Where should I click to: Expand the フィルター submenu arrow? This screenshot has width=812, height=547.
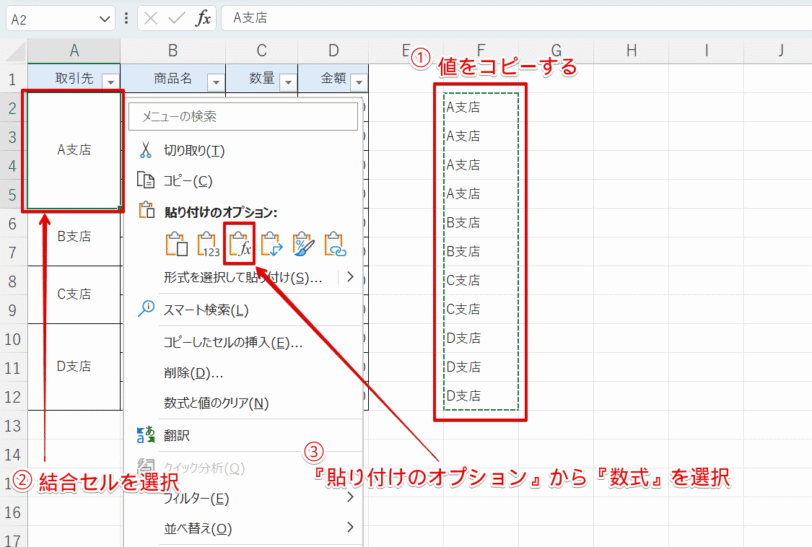[350, 497]
